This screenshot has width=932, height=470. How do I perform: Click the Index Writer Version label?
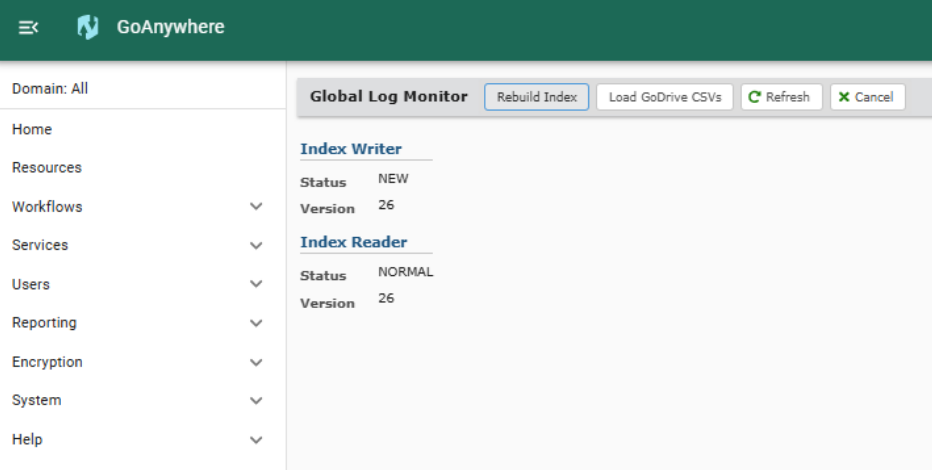[327, 209]
